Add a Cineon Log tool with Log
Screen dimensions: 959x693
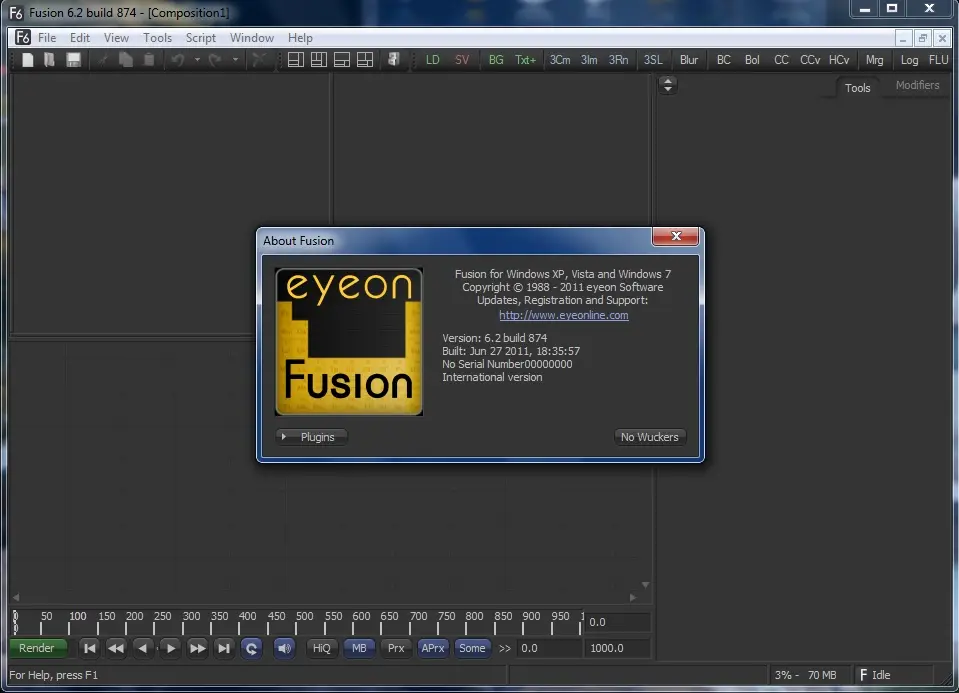(x=909, y=60)
